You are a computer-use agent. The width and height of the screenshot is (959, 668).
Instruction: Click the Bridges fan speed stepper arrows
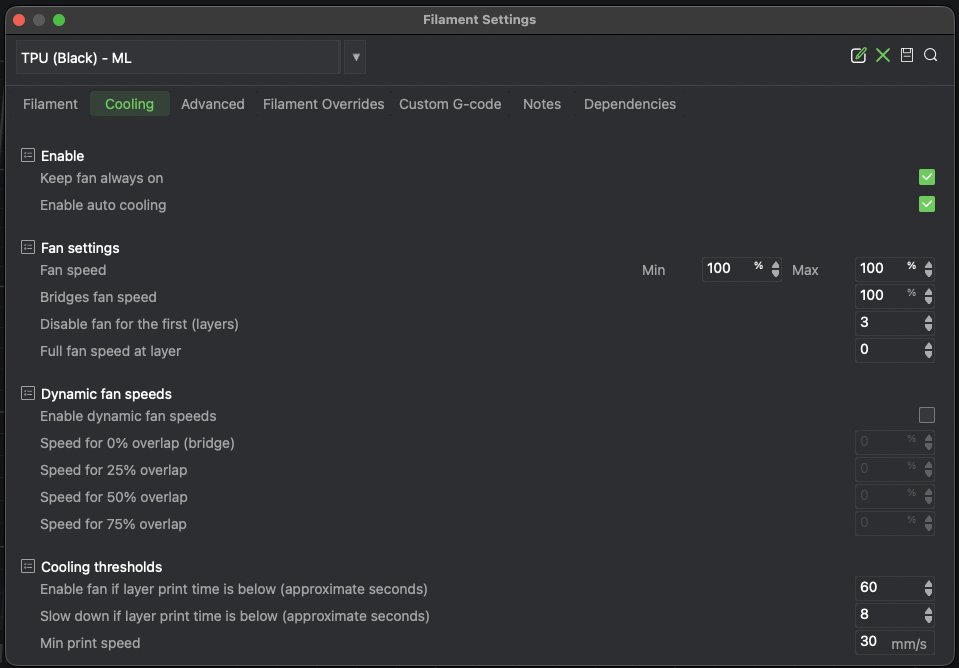click(x=928, y=296)
